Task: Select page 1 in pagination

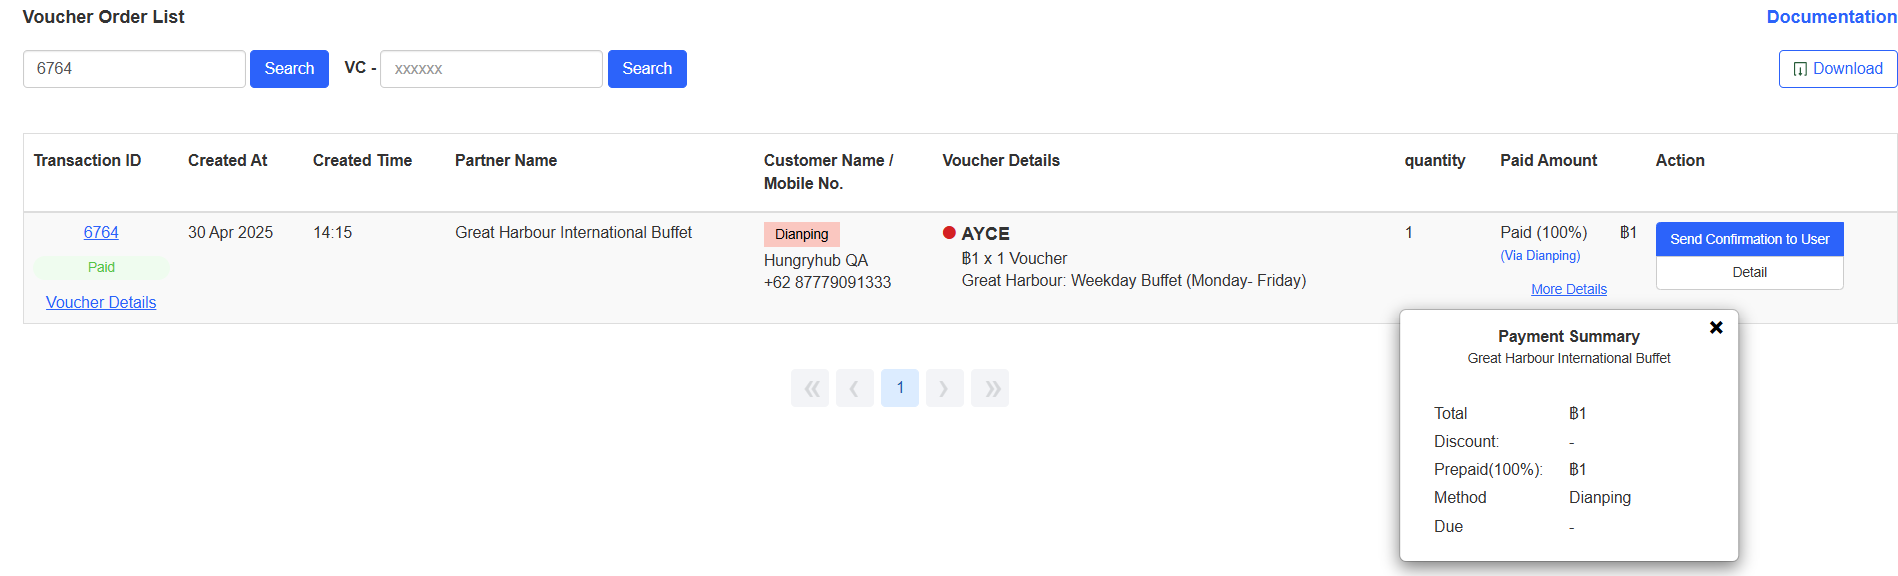Action: 900,388
